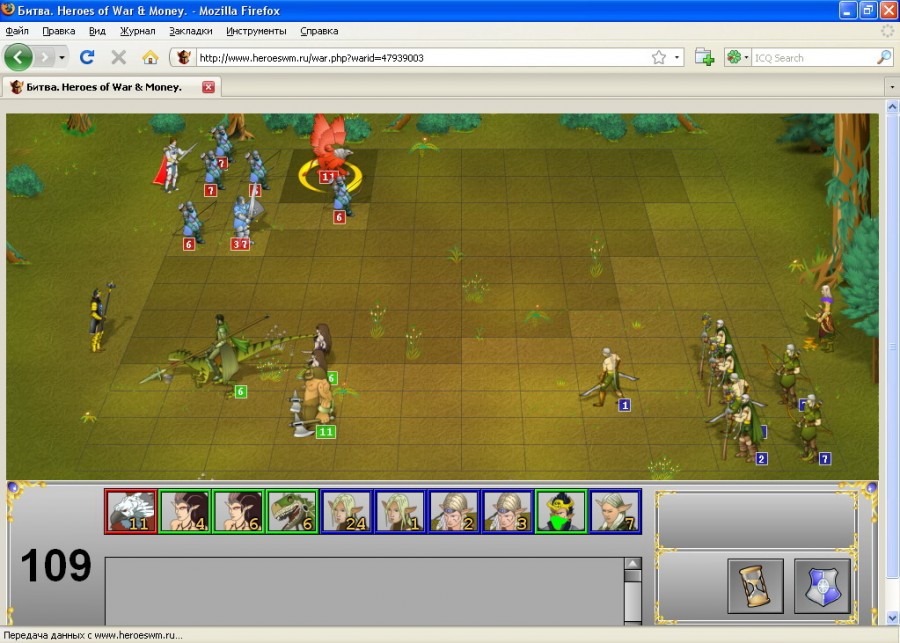Reload the page with the refresh icon
The image size is (900, 643).
tap(87, 57)
